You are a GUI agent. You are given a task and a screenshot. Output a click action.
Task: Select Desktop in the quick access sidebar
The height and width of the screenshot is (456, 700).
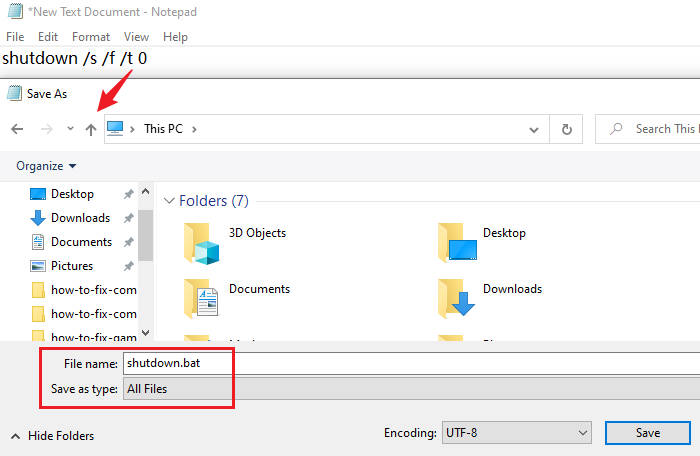pyautogui.click(x=72, y=194)
